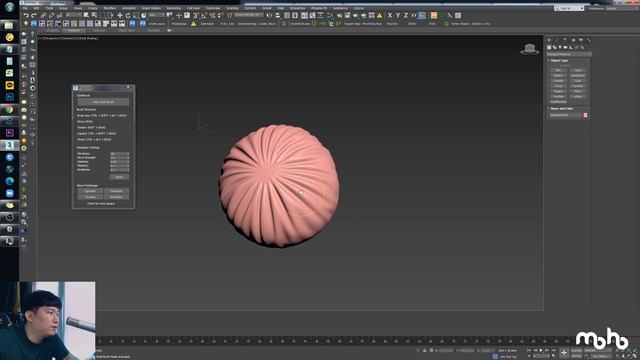Select the Cameras category in Create panel

point(565,47)
